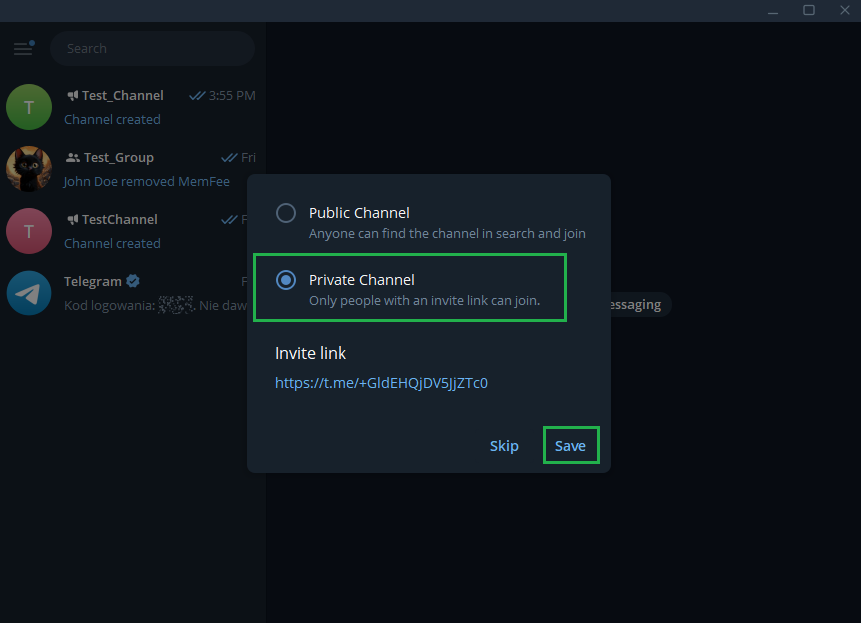Select the Public Channel radio button

click(286, 213)
